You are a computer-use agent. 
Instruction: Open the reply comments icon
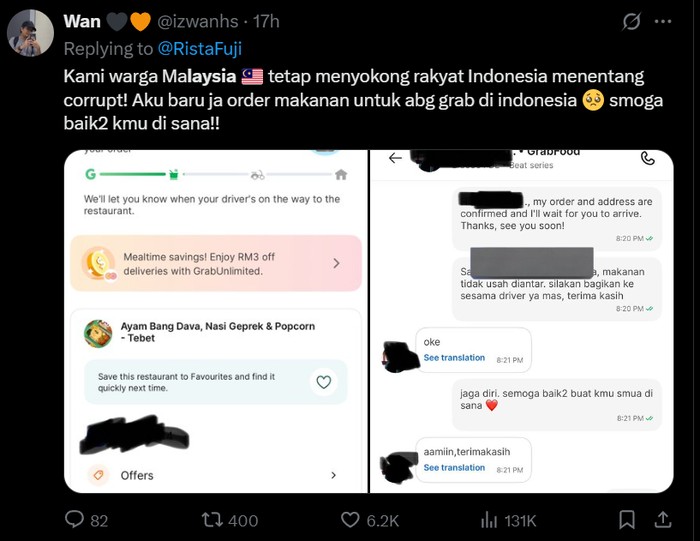click(75, 520)
